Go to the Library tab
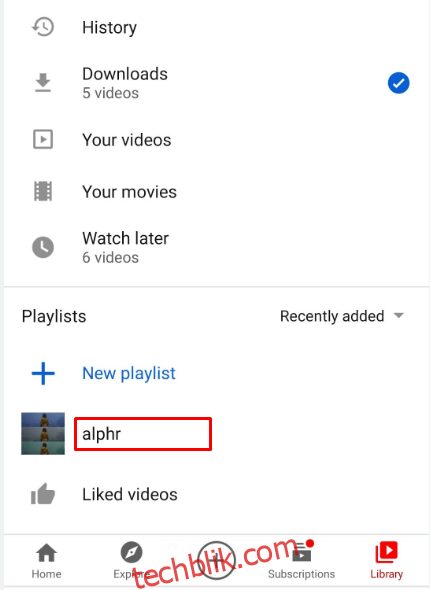The image size is (430, 590). pos(386,561)
